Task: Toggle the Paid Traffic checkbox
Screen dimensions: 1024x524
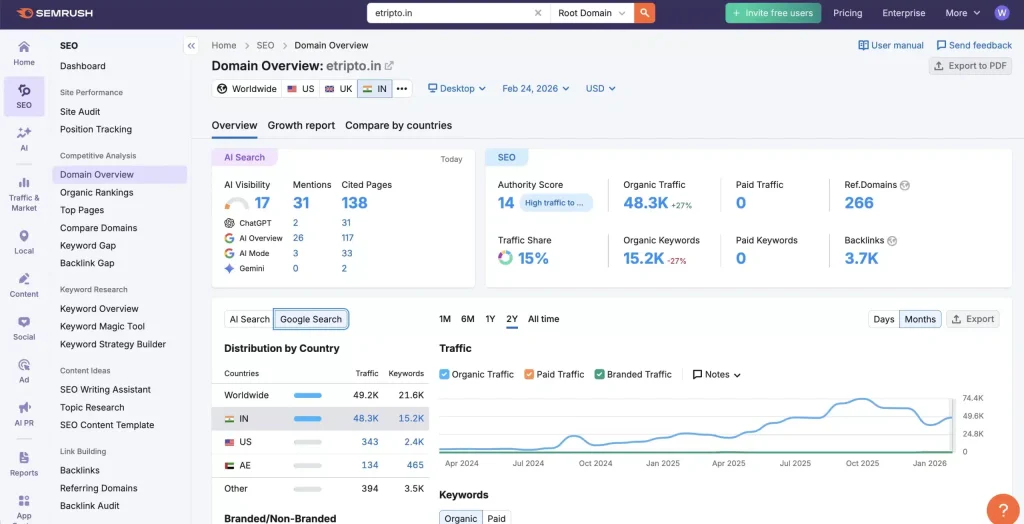Action: (529, 374)
